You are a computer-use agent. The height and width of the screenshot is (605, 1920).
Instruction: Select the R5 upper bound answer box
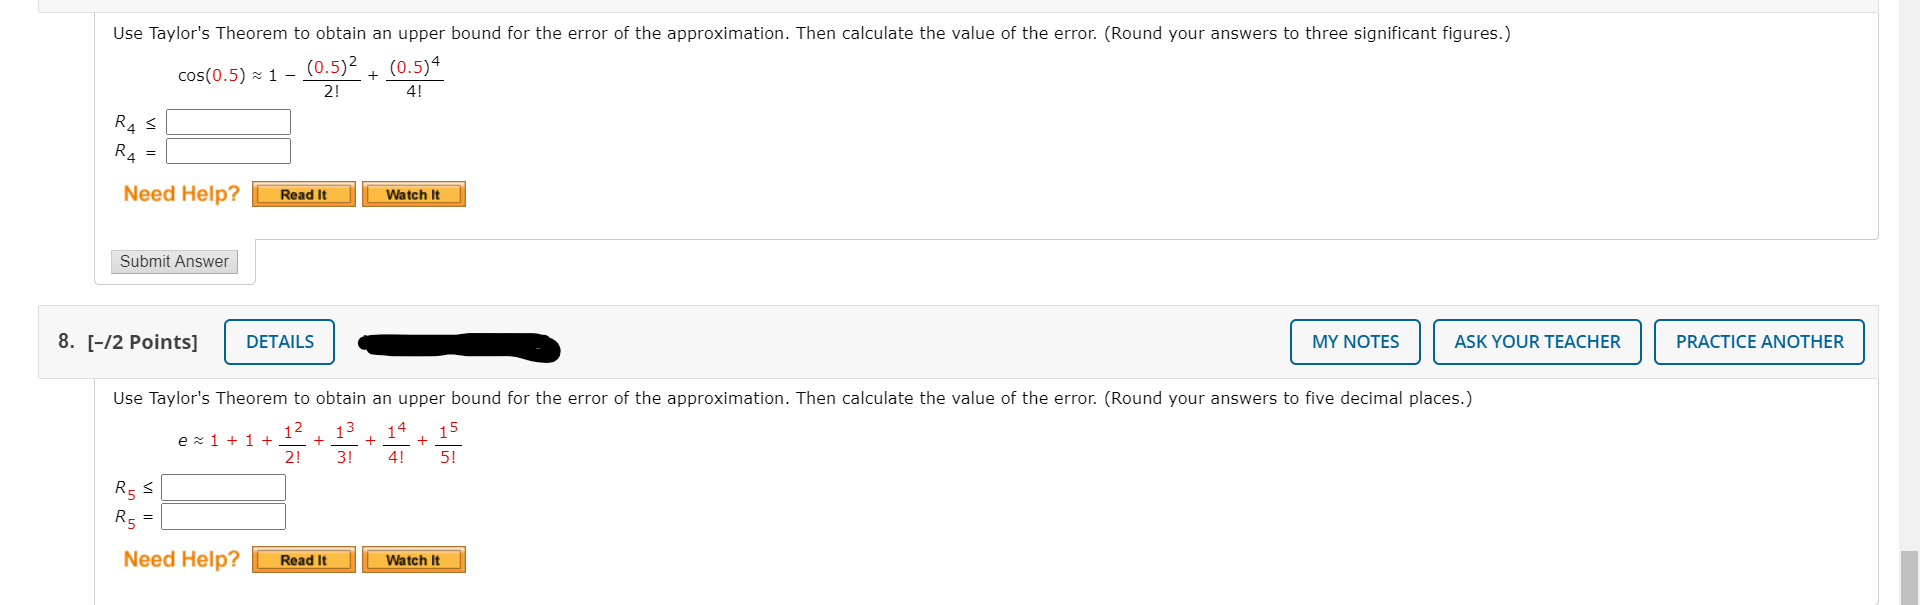[x=222, y=487]
